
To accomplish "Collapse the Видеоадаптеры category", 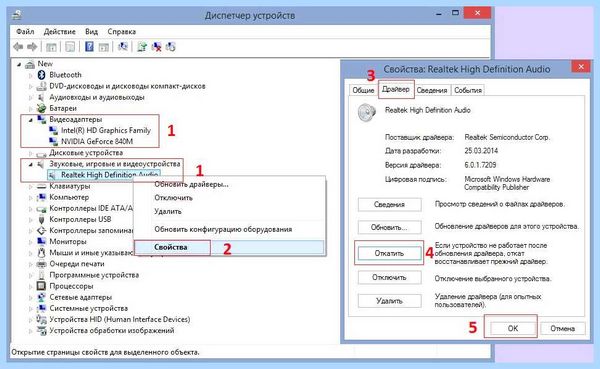I will [31, 120].
